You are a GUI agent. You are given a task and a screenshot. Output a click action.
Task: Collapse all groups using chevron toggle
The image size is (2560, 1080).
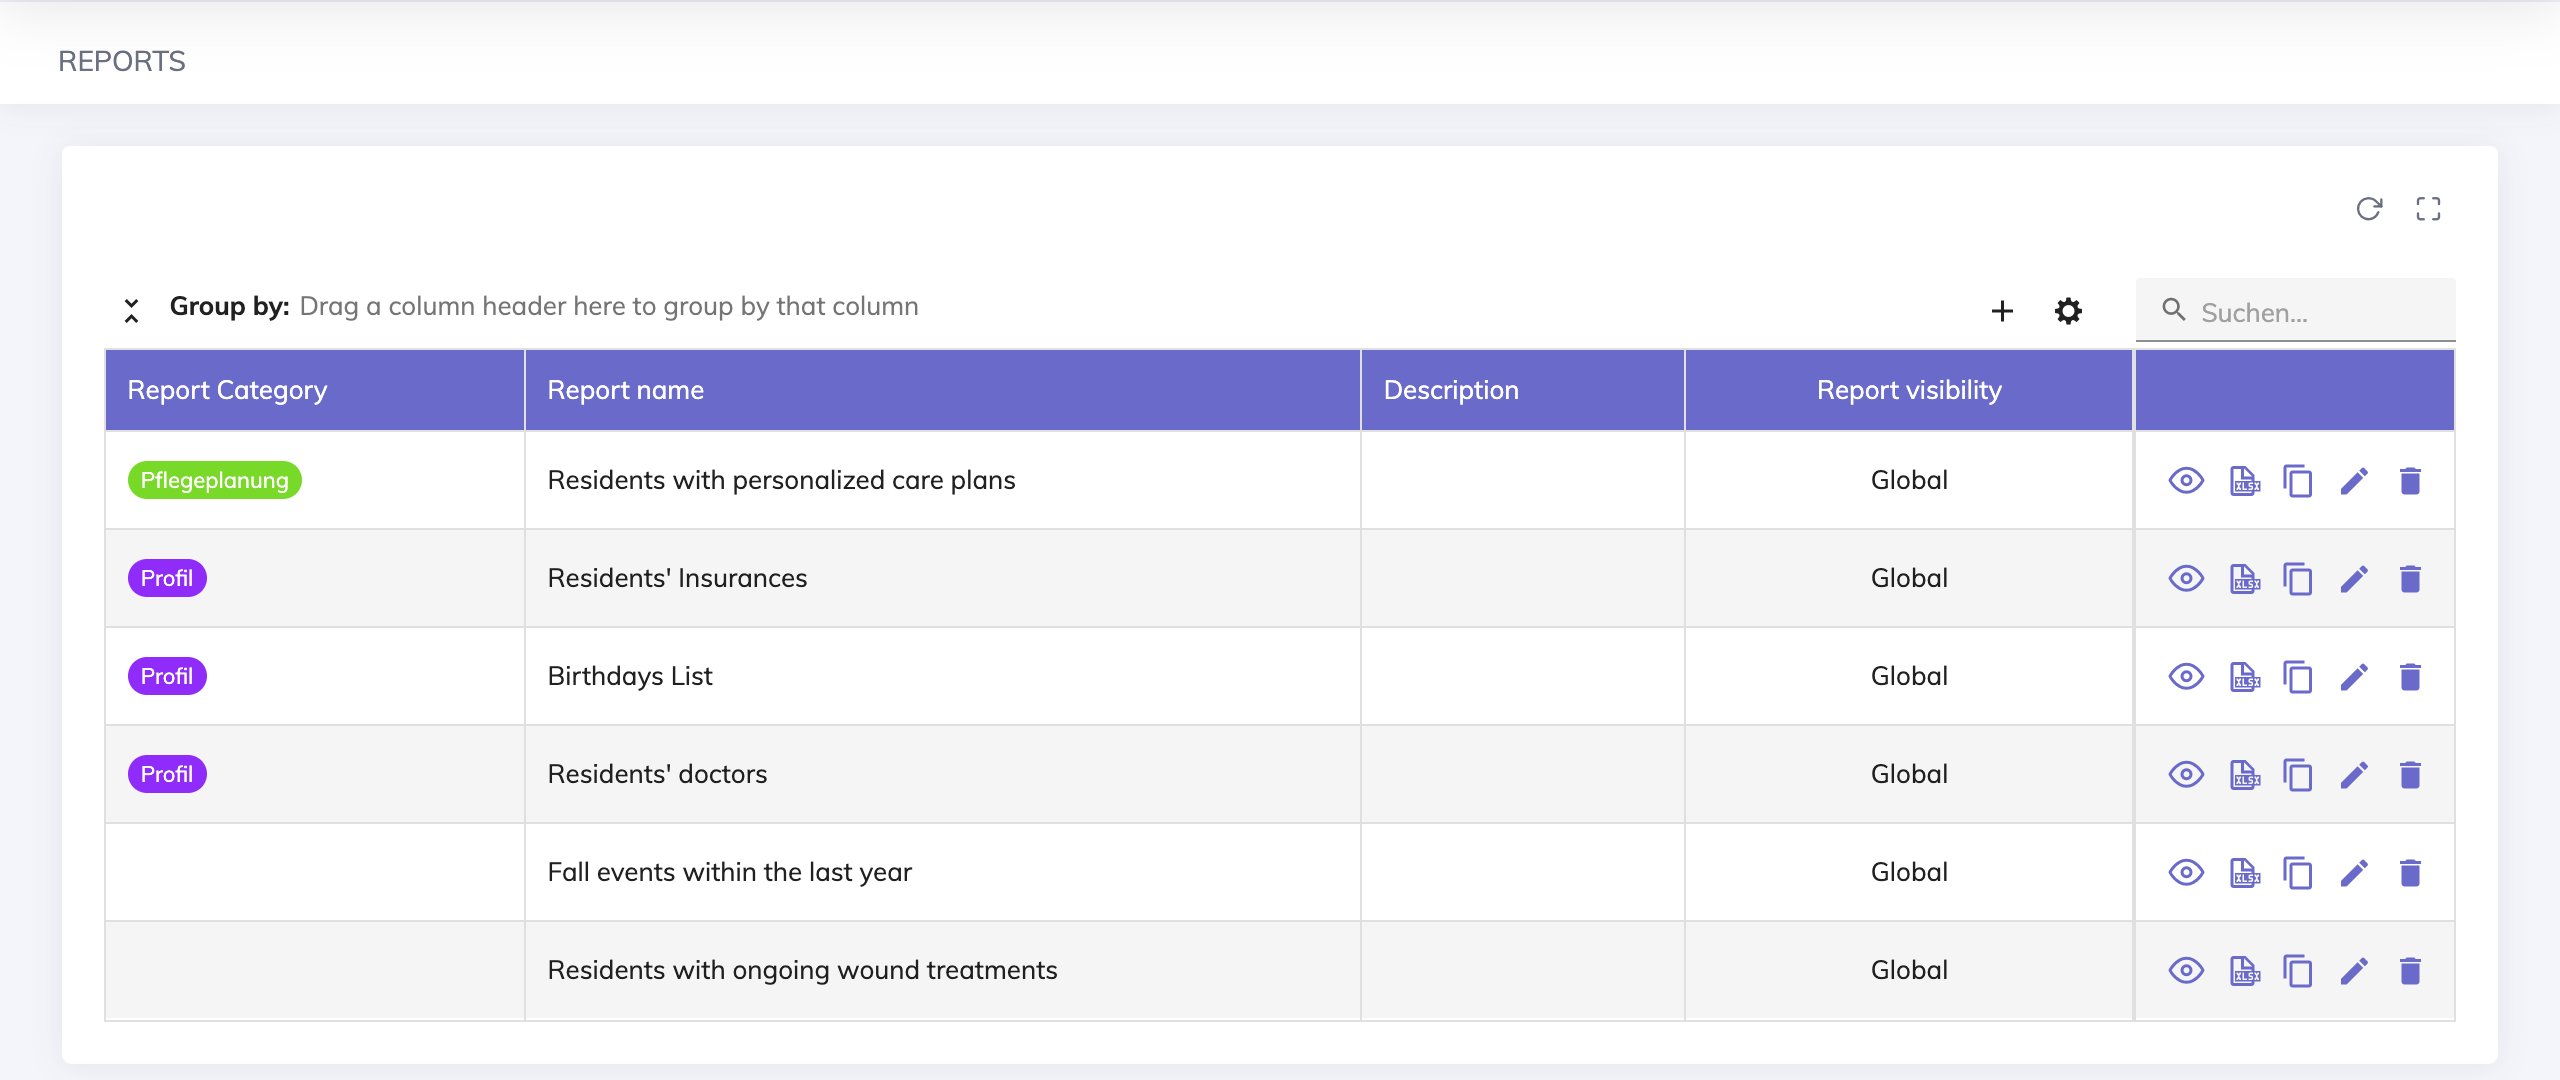(x=131, y=311)
